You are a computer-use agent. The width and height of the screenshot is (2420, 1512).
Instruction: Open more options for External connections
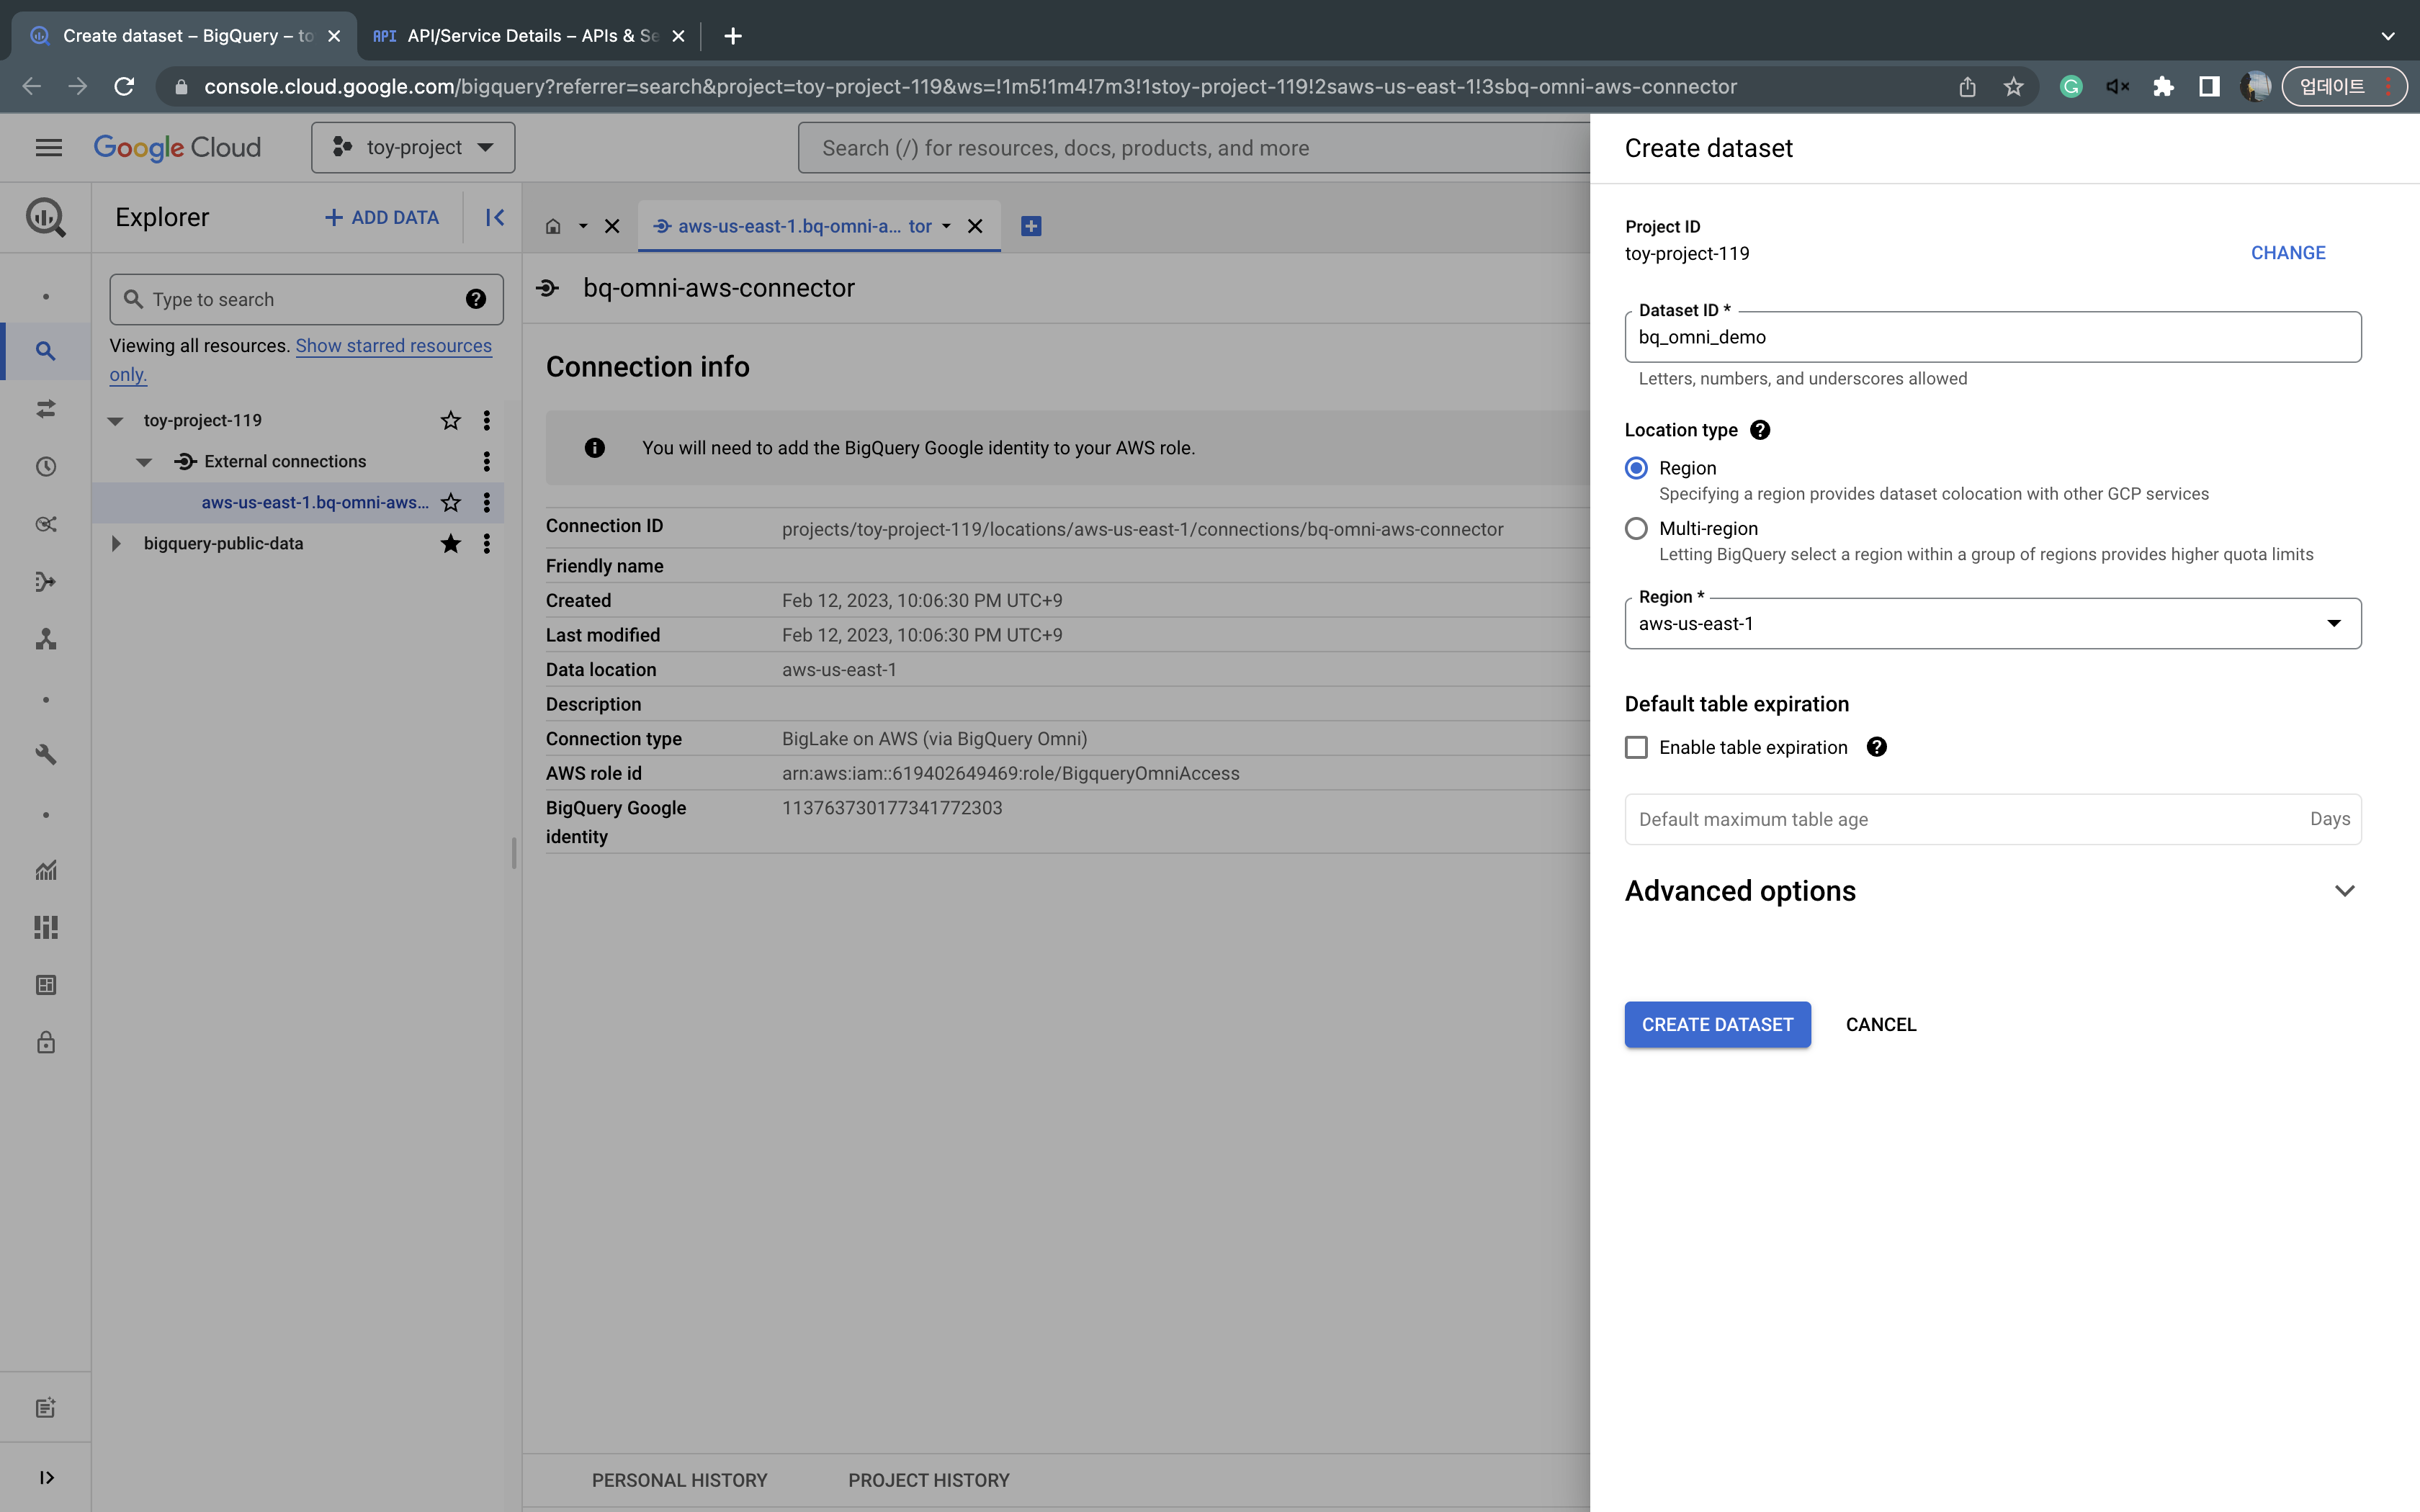tap(487, 462)
